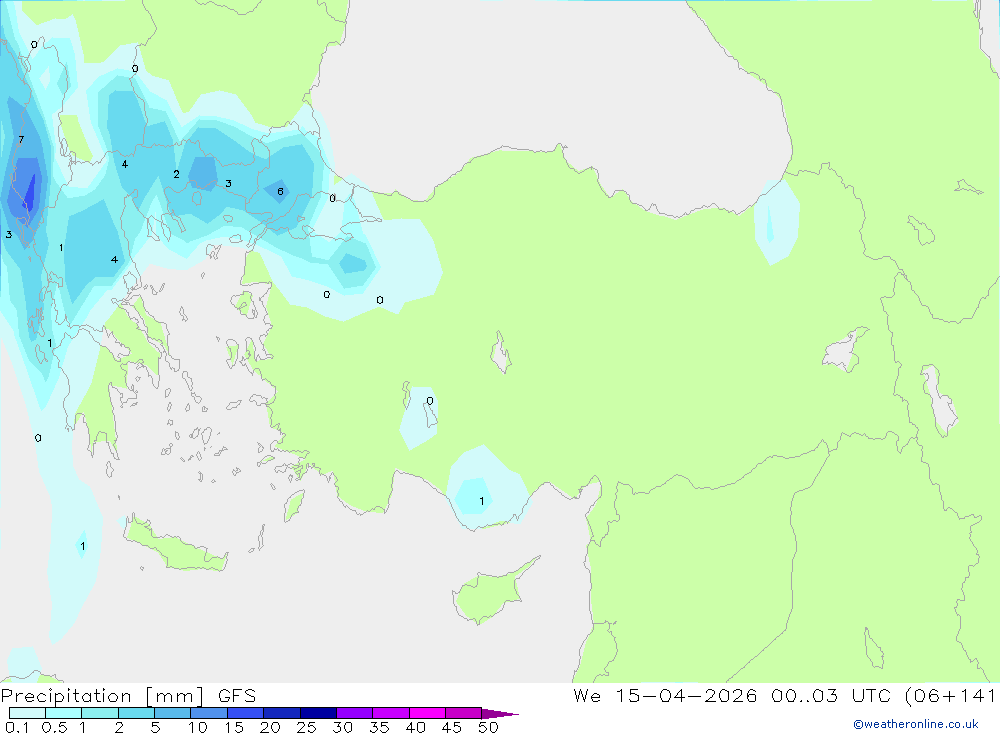
Task: Click the '0.1' legend scale label
Action: point(17,727)
